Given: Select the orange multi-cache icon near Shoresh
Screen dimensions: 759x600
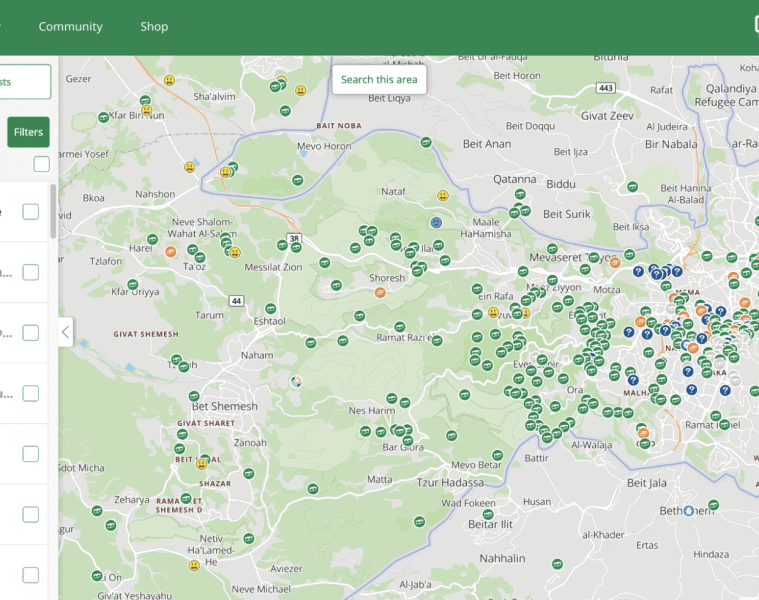Looking at the screenshot, I should 380,293.
